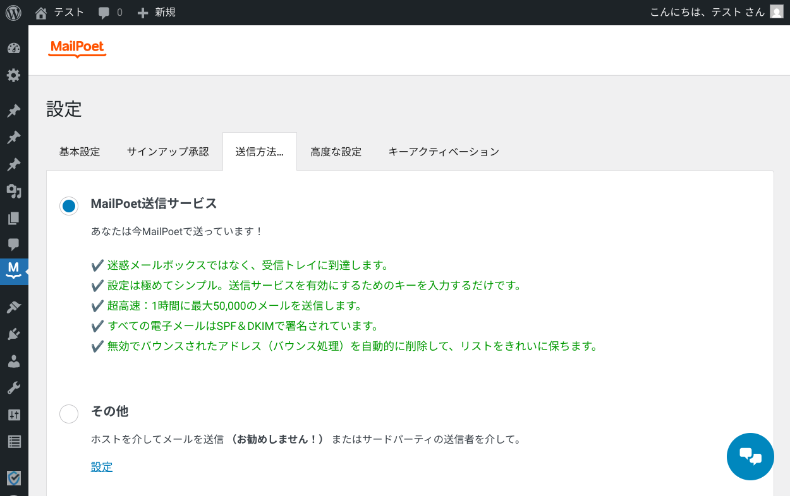This screenshot has height=496, width=790.
Task: Click the 設定 page title
Action: 64,109
